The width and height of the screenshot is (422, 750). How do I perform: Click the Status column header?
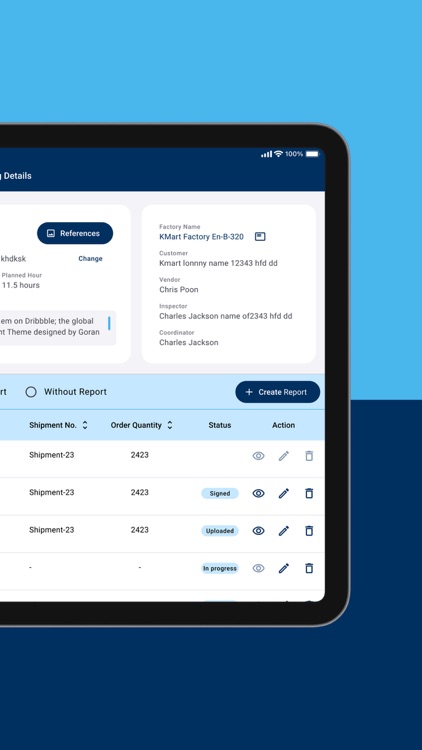220,425
